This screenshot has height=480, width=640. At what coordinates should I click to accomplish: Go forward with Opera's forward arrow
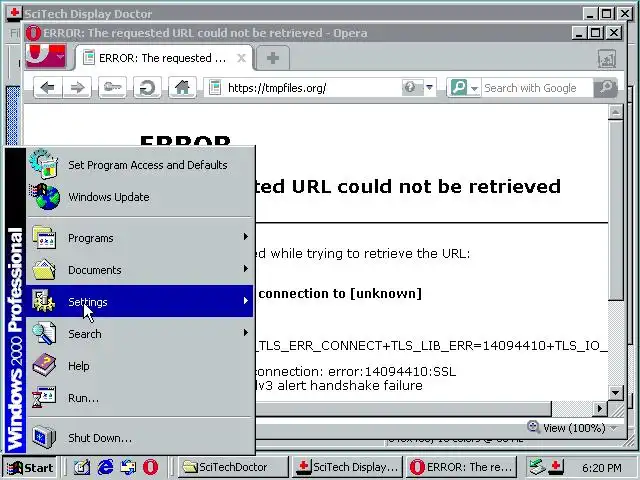[77, 87]
